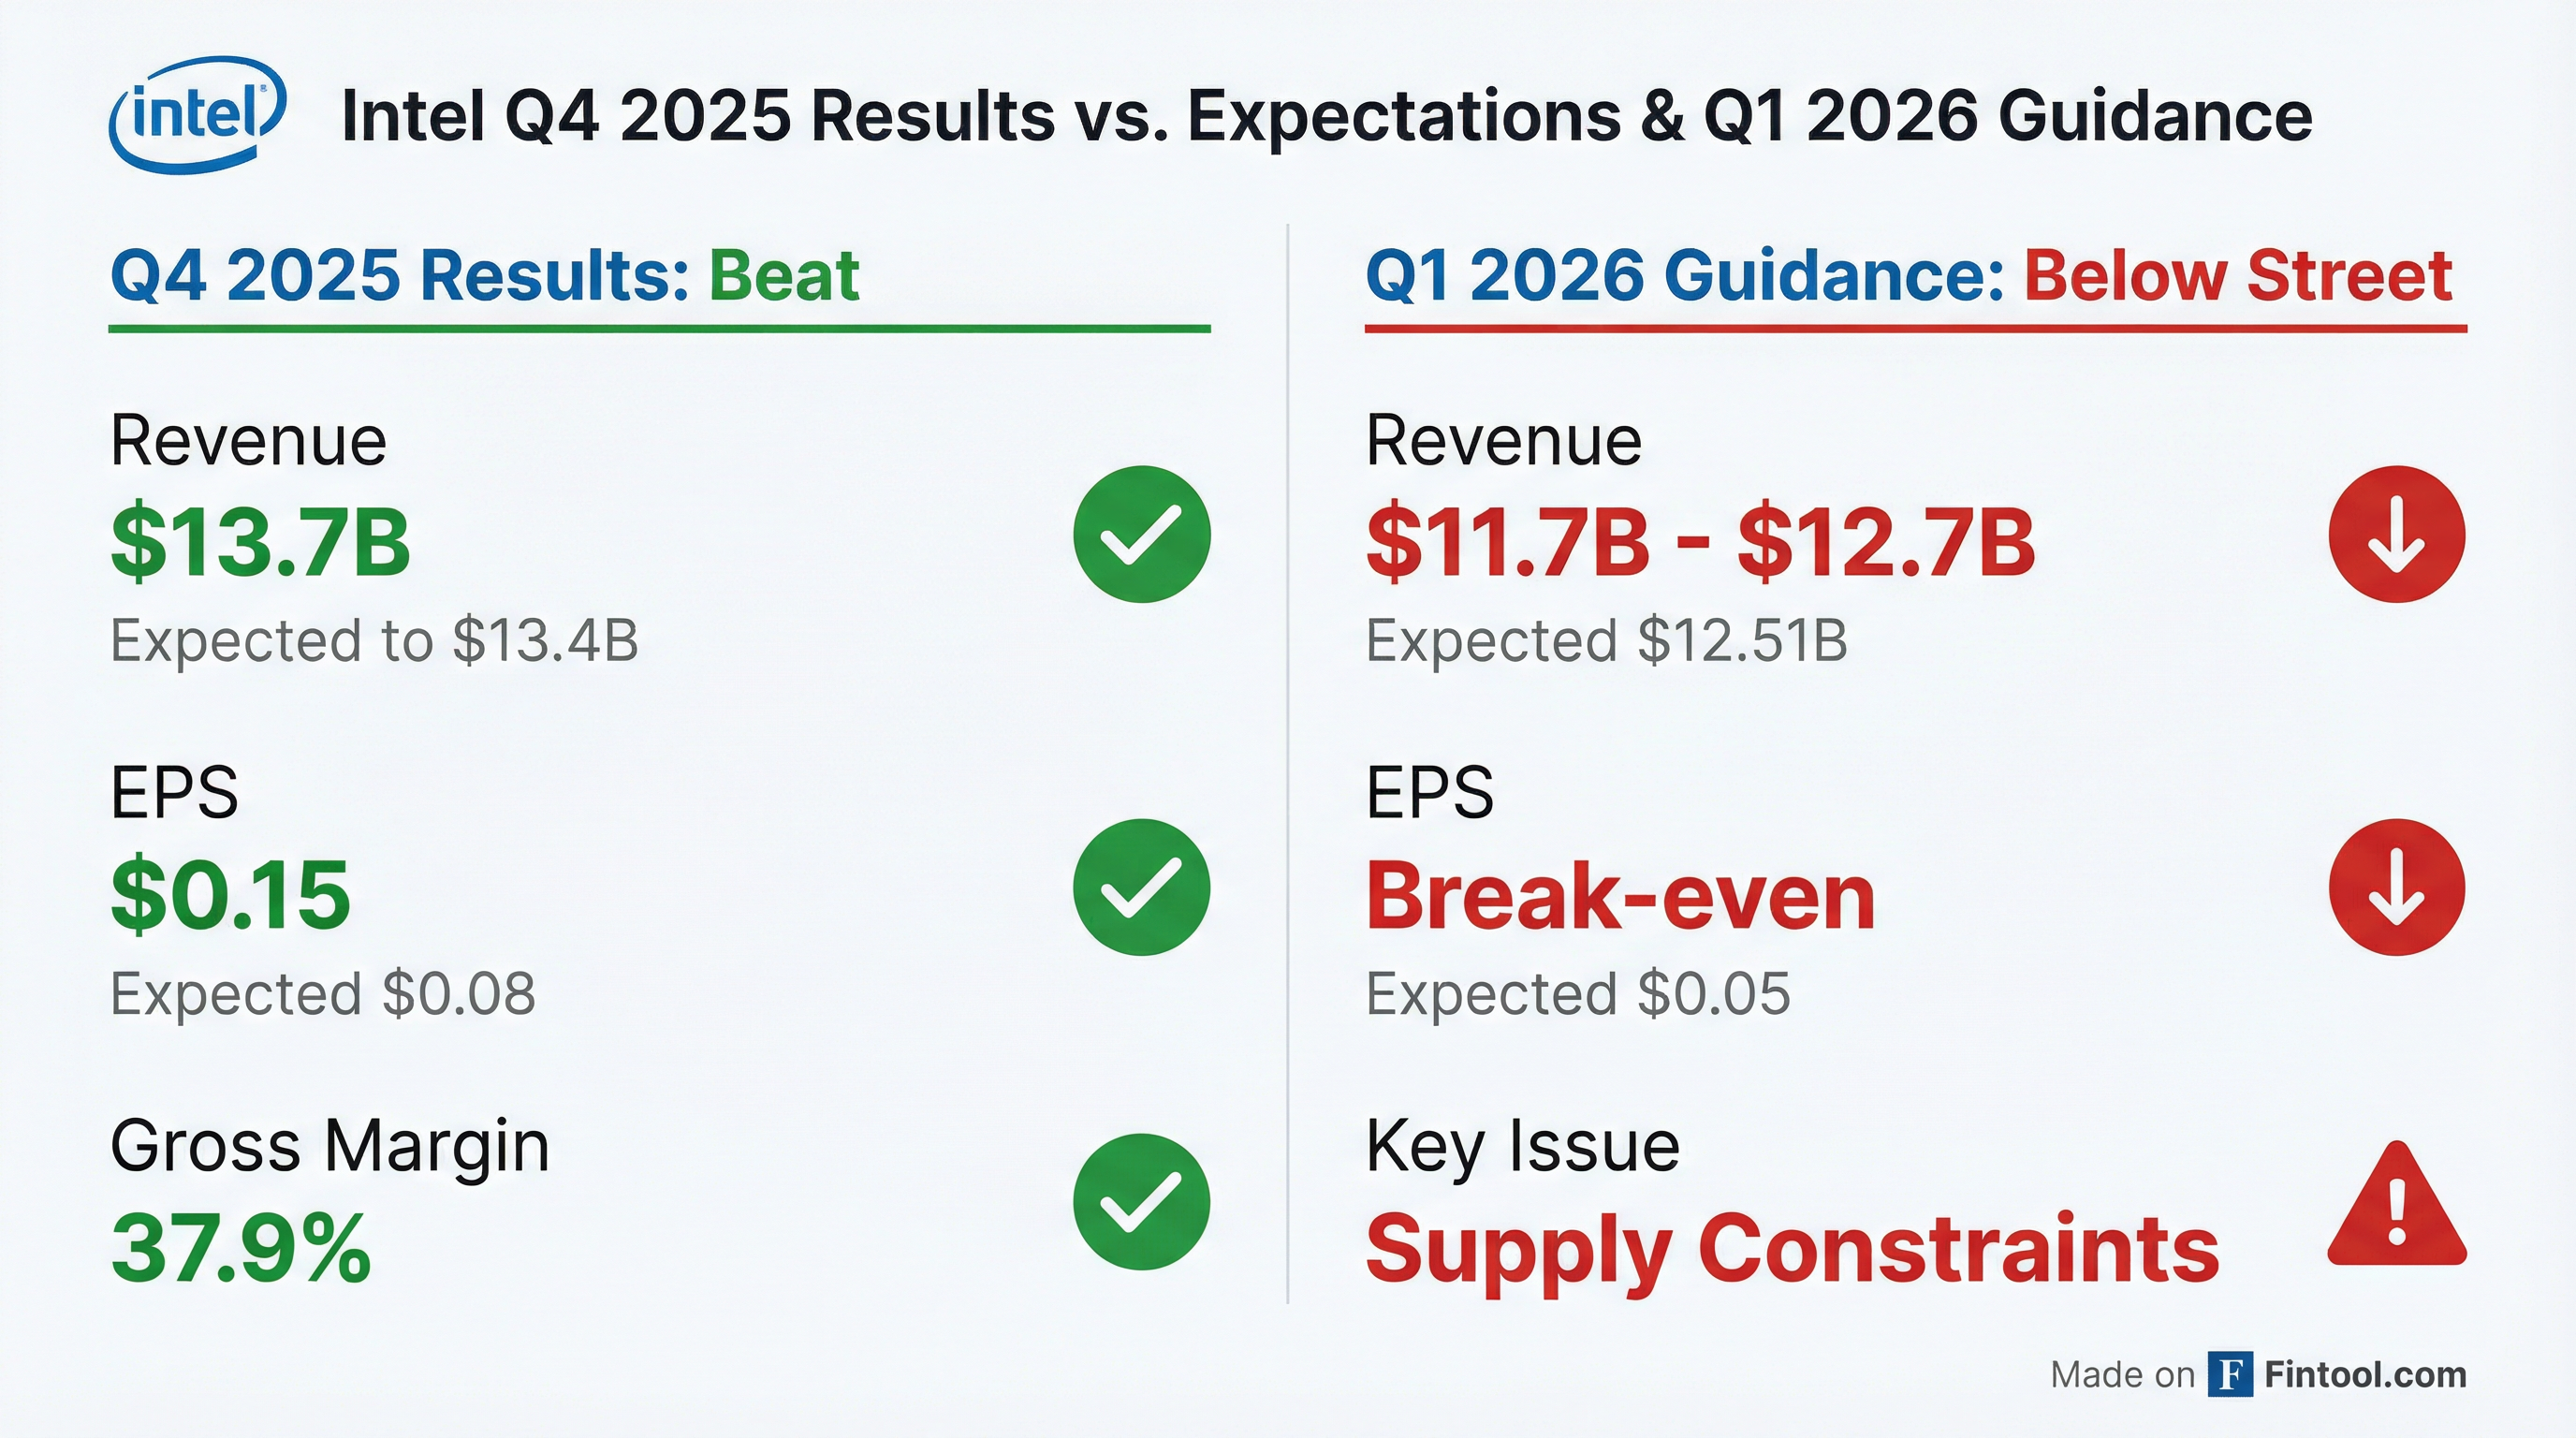Click the $0.15 EPS value
The width and height of the screenshot is (2576, 1438).
tap(231, 894)
